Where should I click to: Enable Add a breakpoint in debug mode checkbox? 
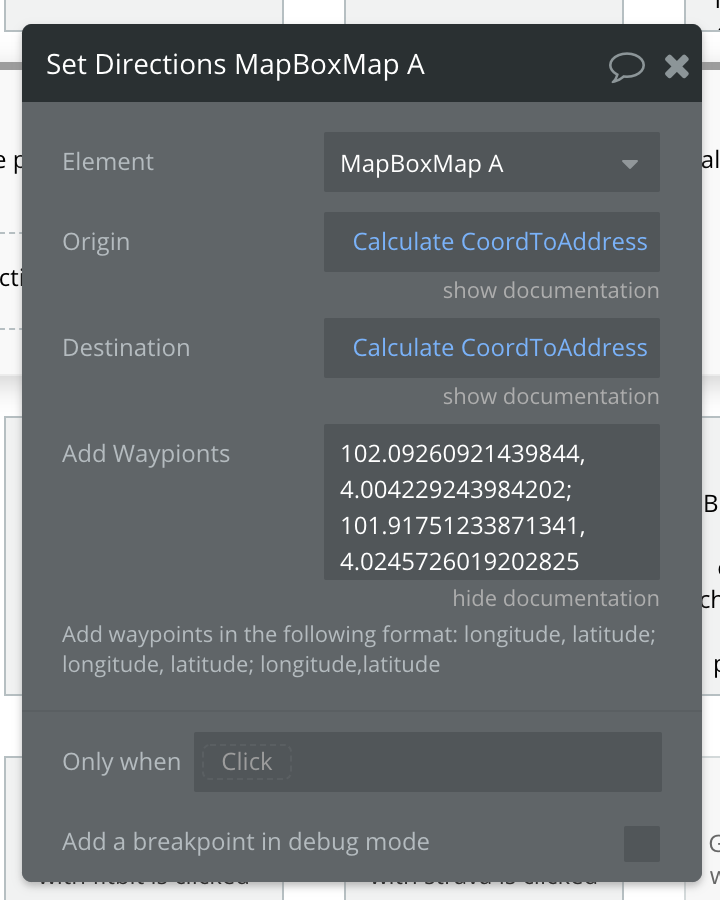pos(641,844)
